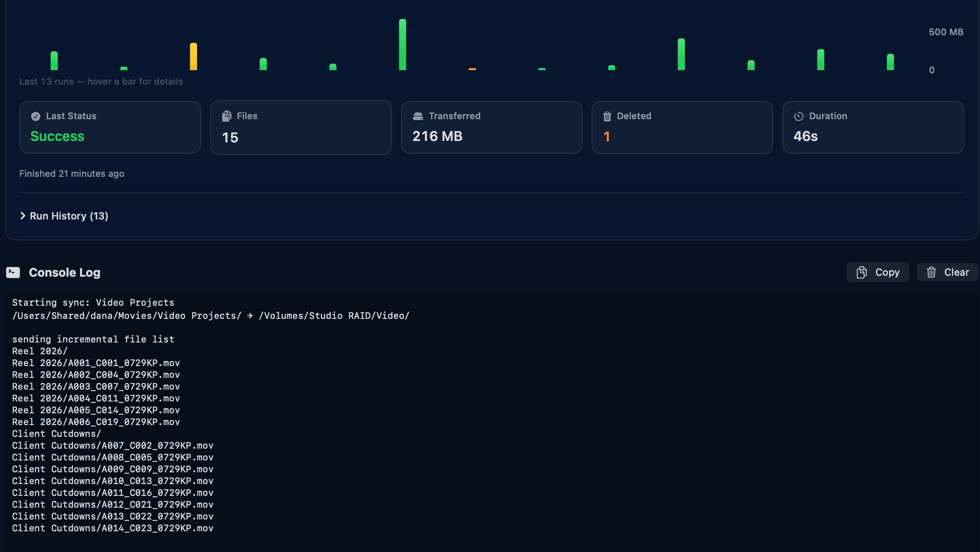Click log line A010_C013_0729KP.mov
Image resolution: width=980 pixels, height=552 pixels.
[112, 481]
